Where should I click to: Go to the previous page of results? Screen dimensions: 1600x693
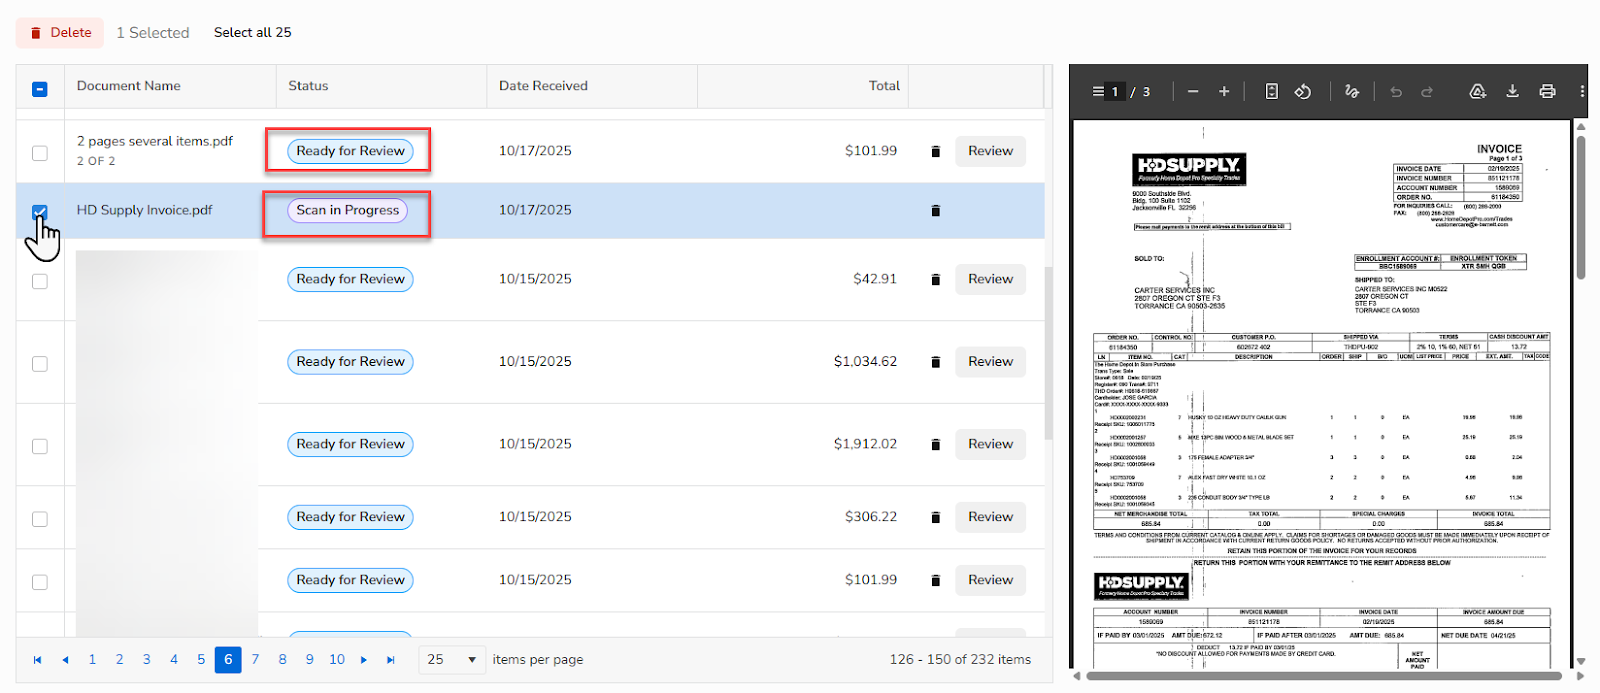(66, 660)
